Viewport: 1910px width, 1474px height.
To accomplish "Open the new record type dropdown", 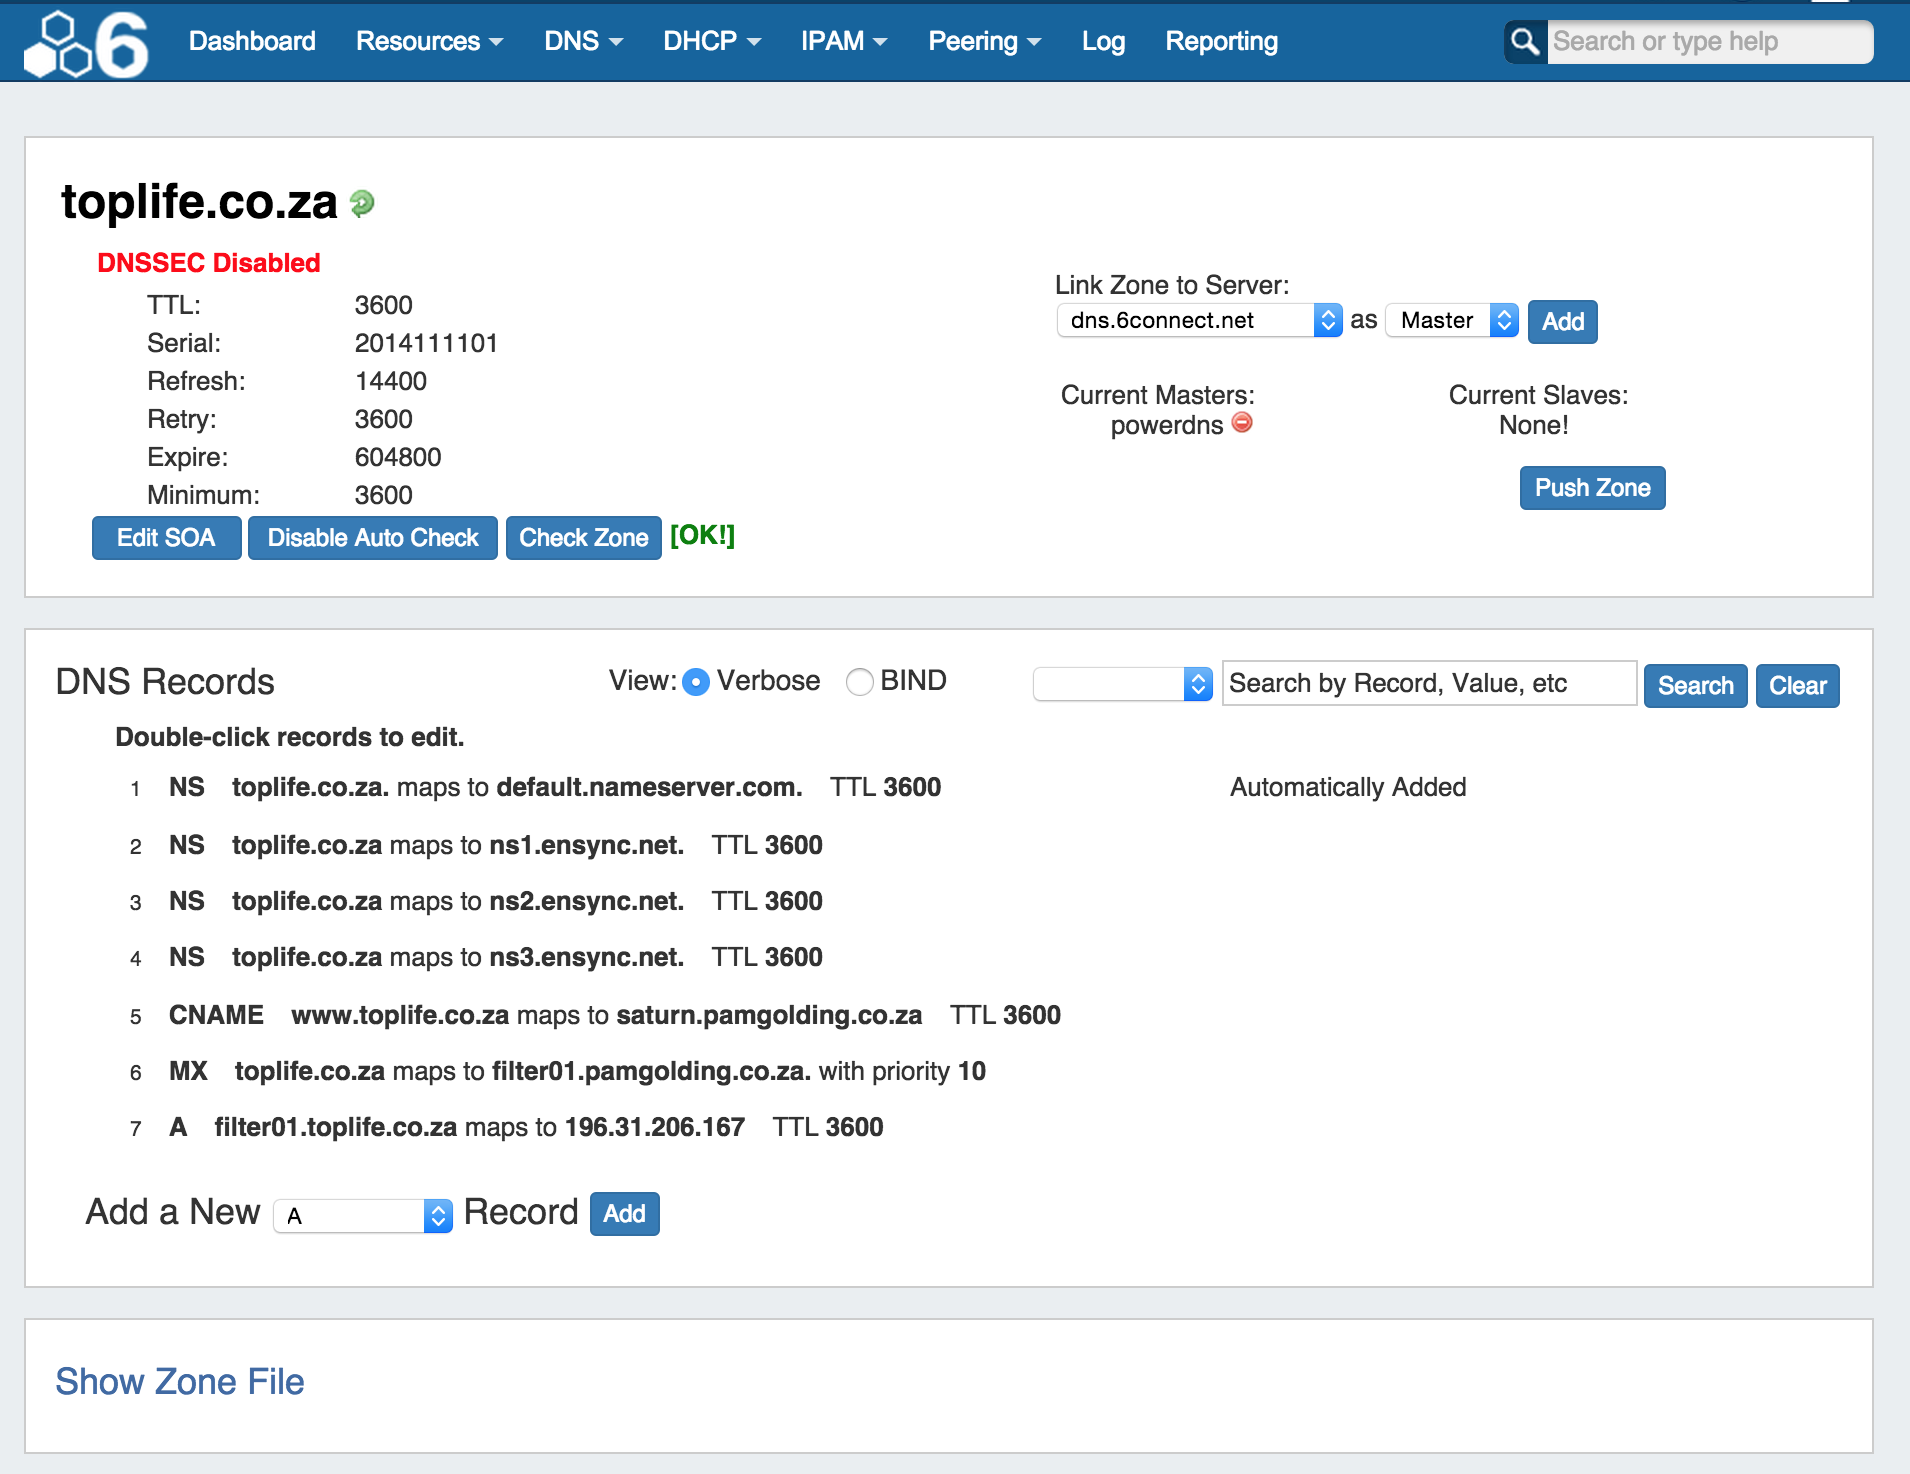I will point(363,1215).
